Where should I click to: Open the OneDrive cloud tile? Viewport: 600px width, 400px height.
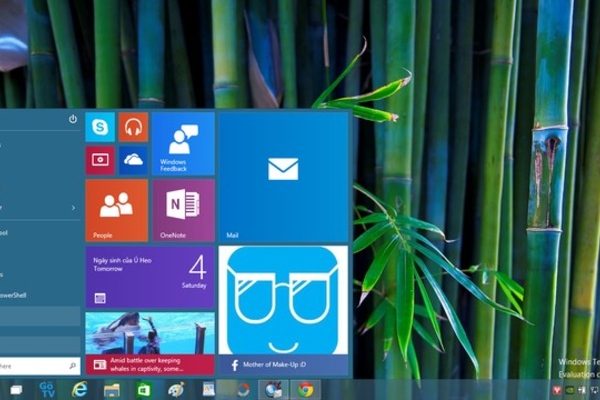point(133,160)
